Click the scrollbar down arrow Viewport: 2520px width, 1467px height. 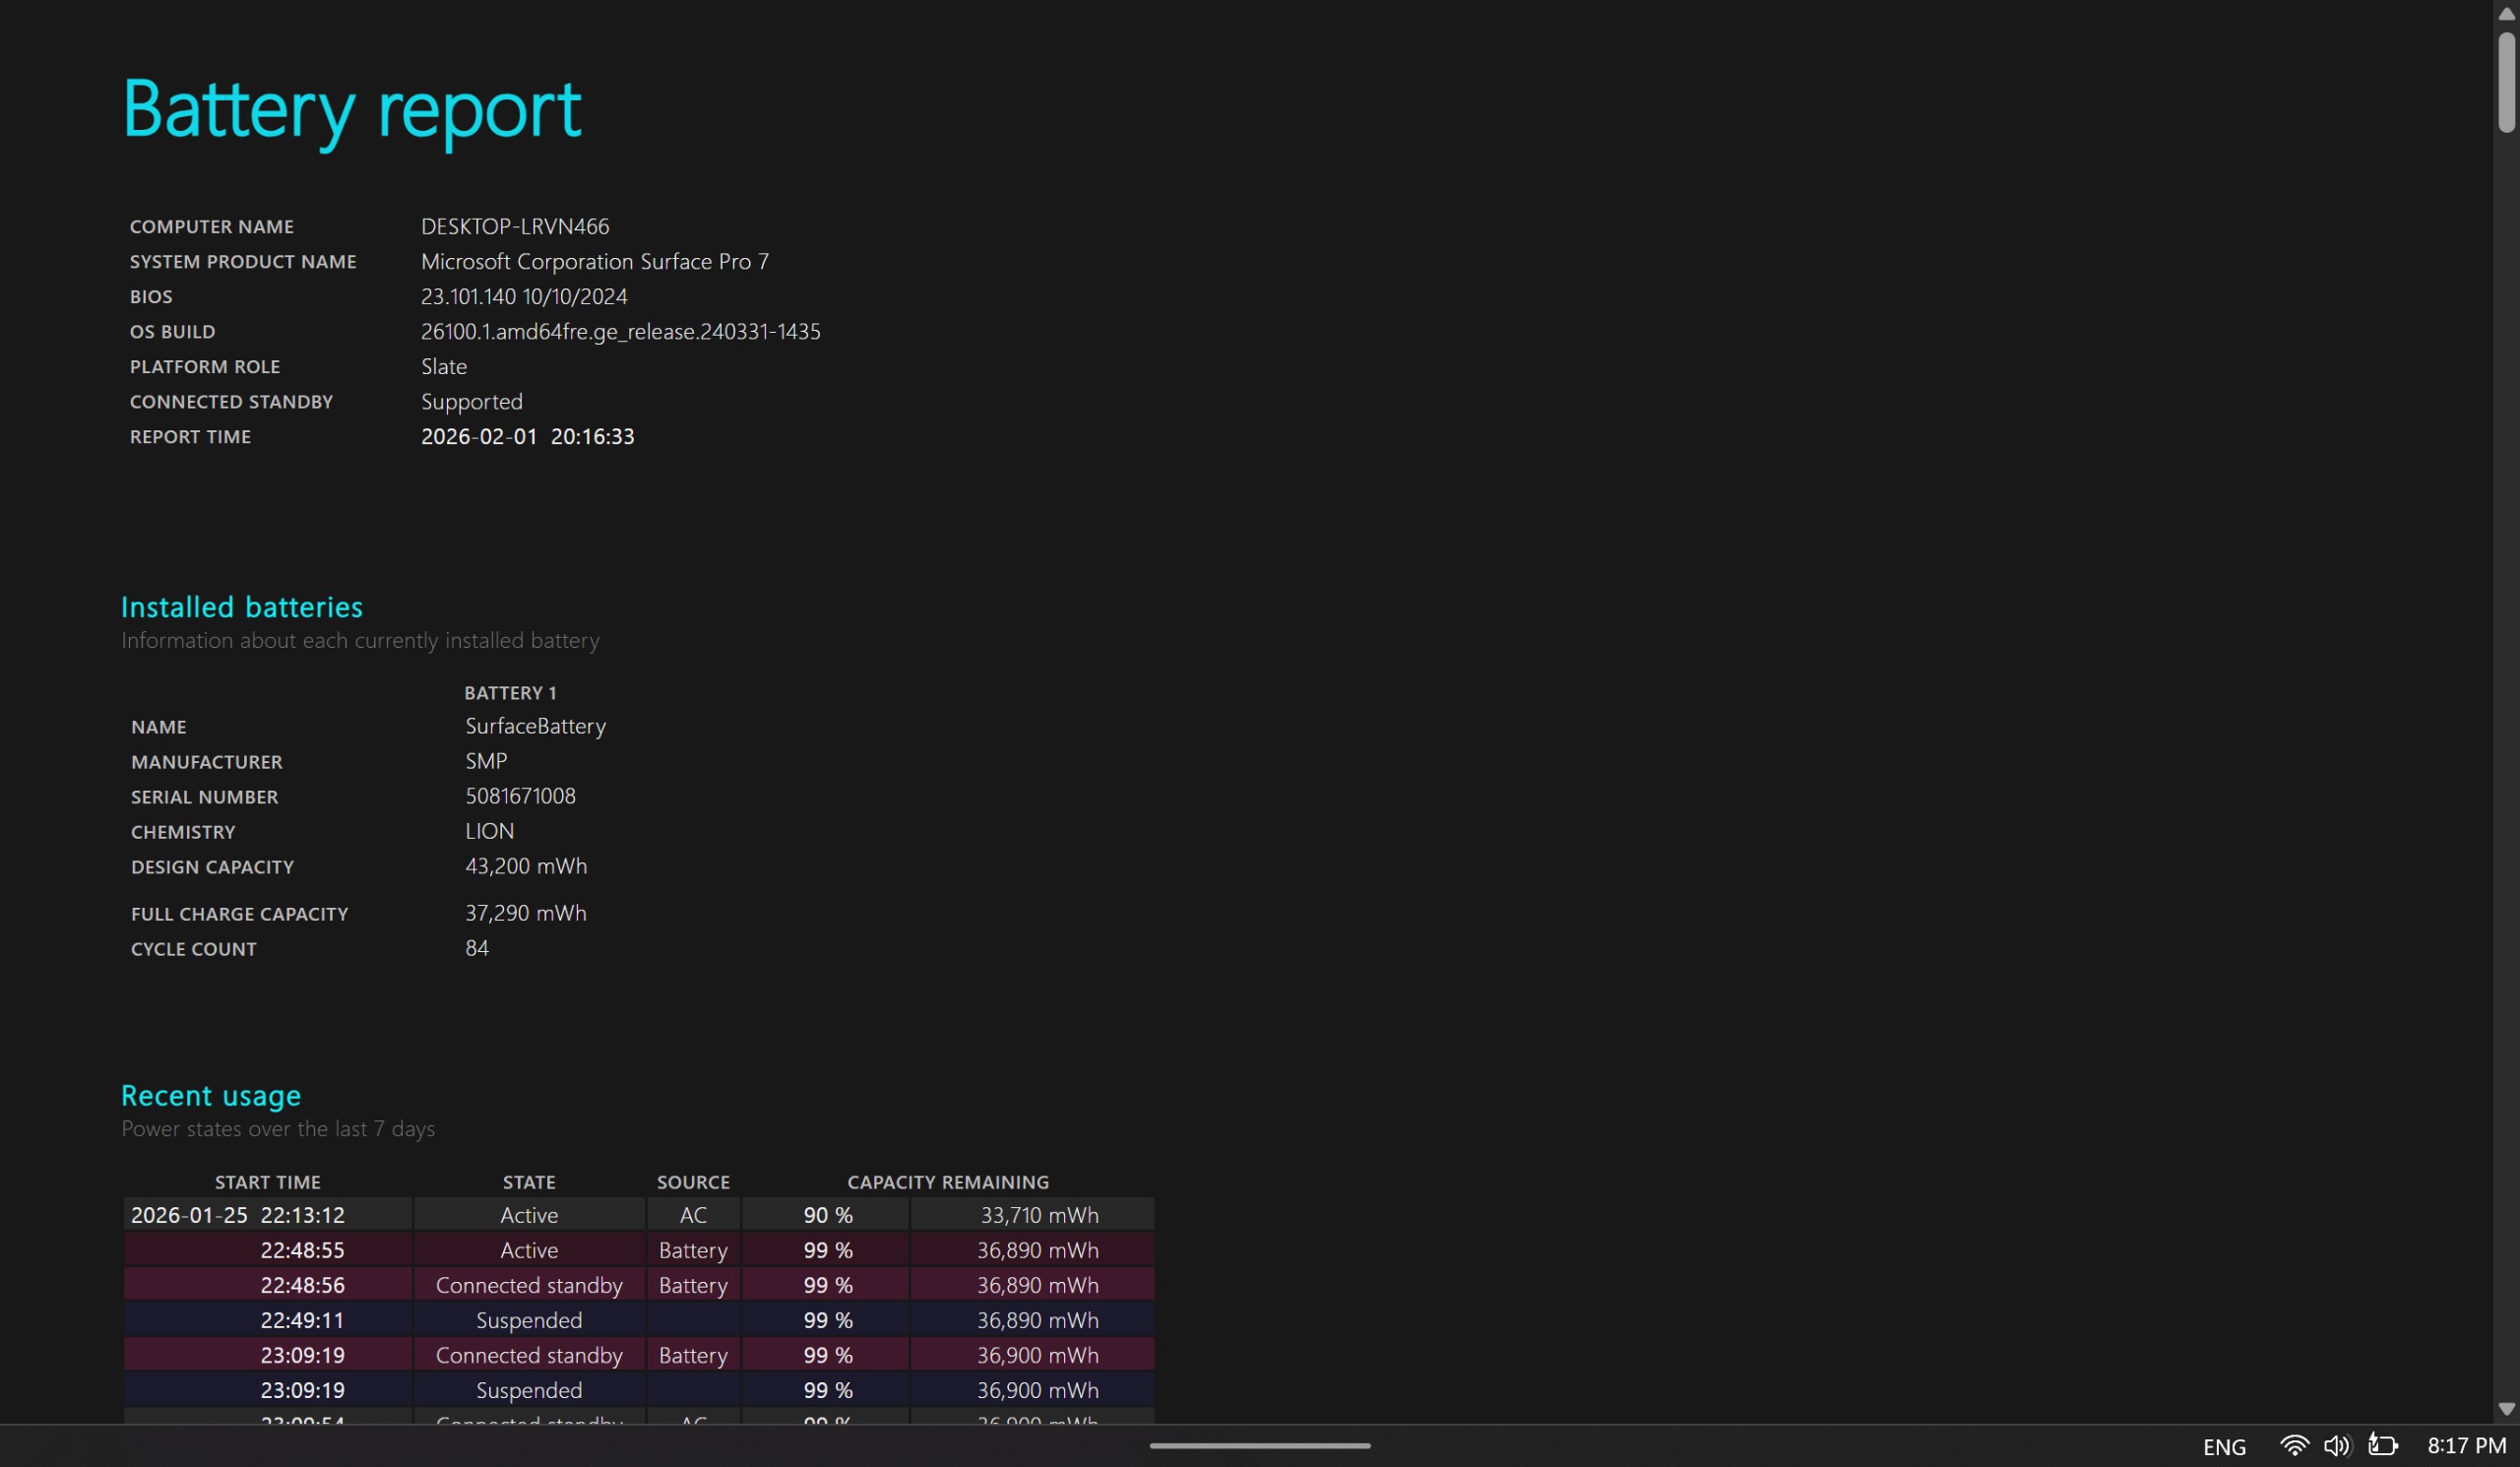click(x=2506, y=1409)
